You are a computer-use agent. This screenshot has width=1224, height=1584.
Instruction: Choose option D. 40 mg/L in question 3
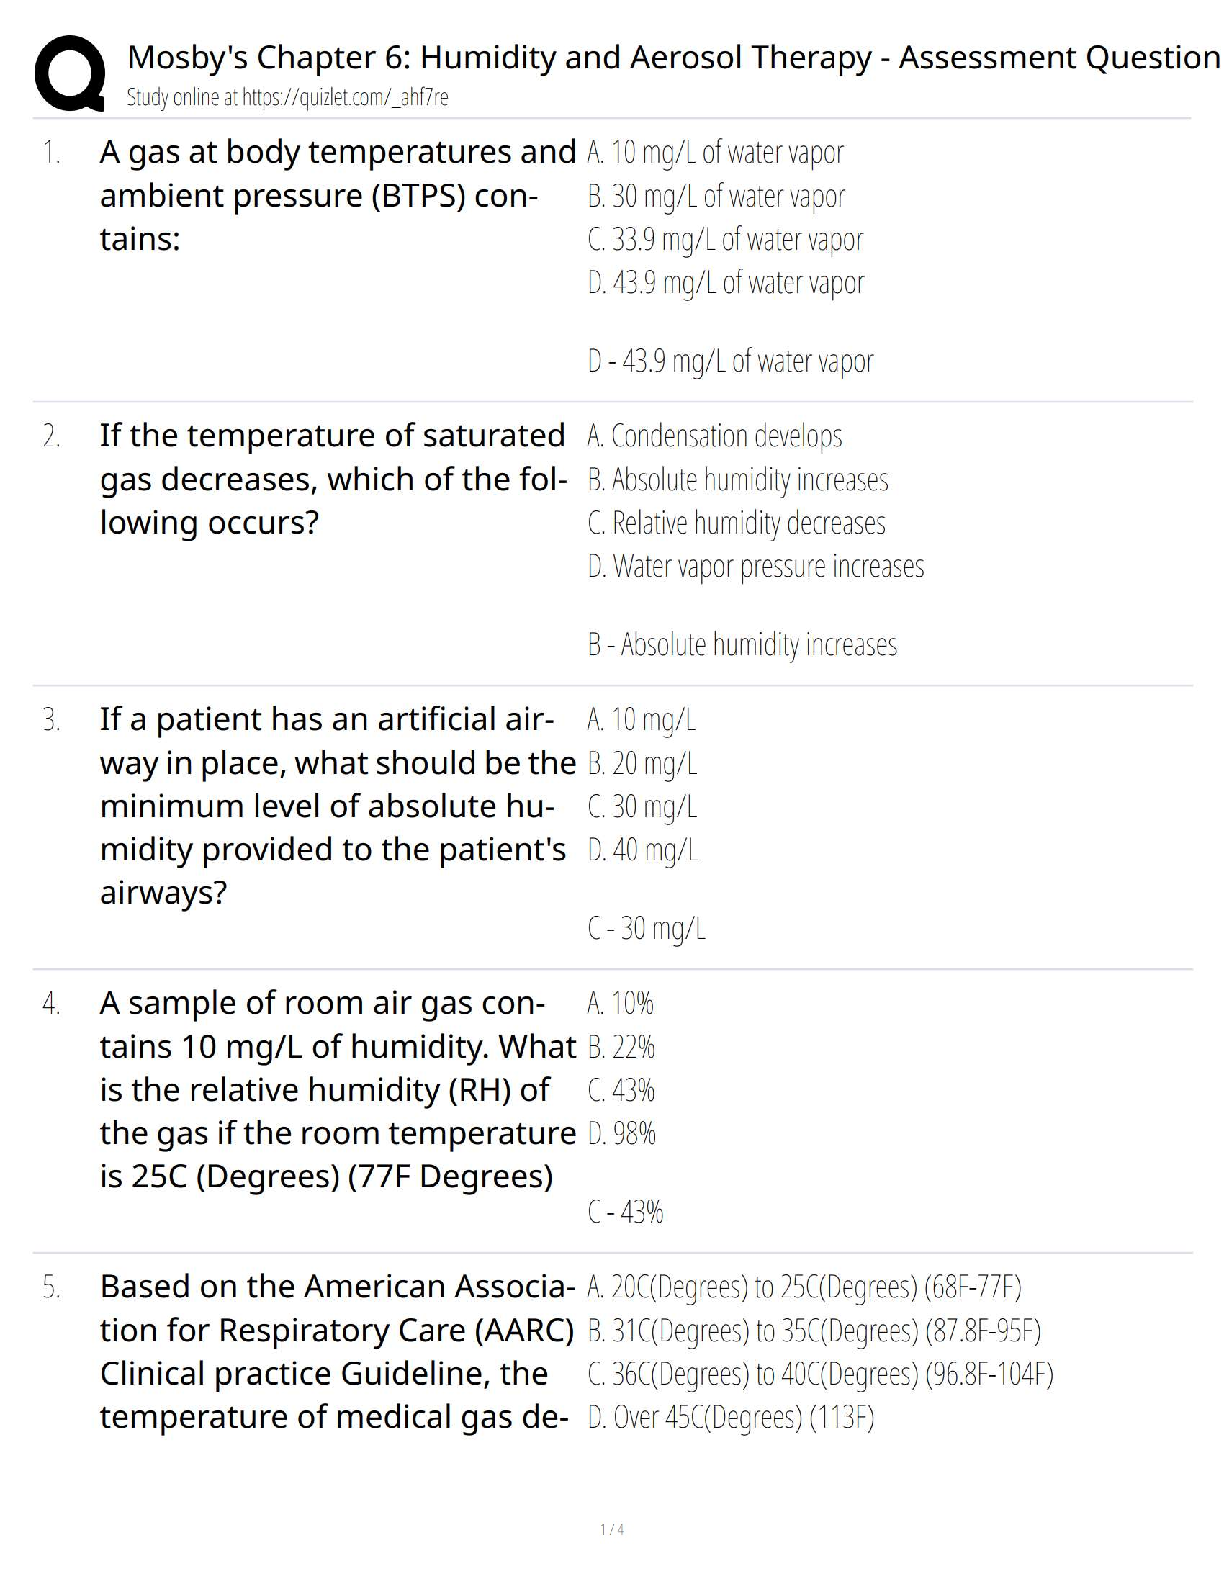tap(642, 851)
